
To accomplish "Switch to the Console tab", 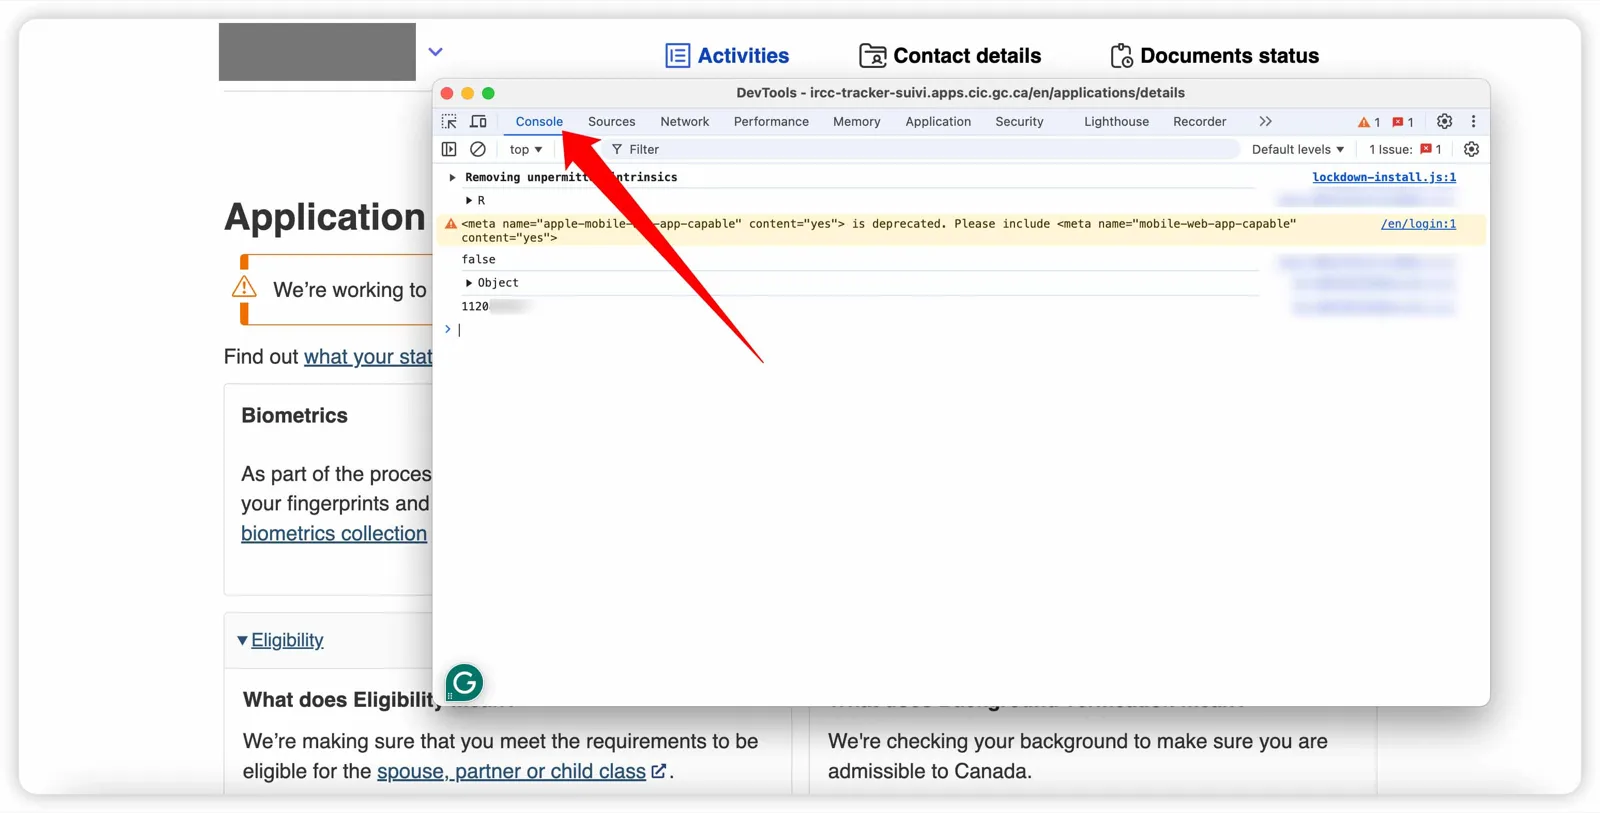I will click(539, 121).
